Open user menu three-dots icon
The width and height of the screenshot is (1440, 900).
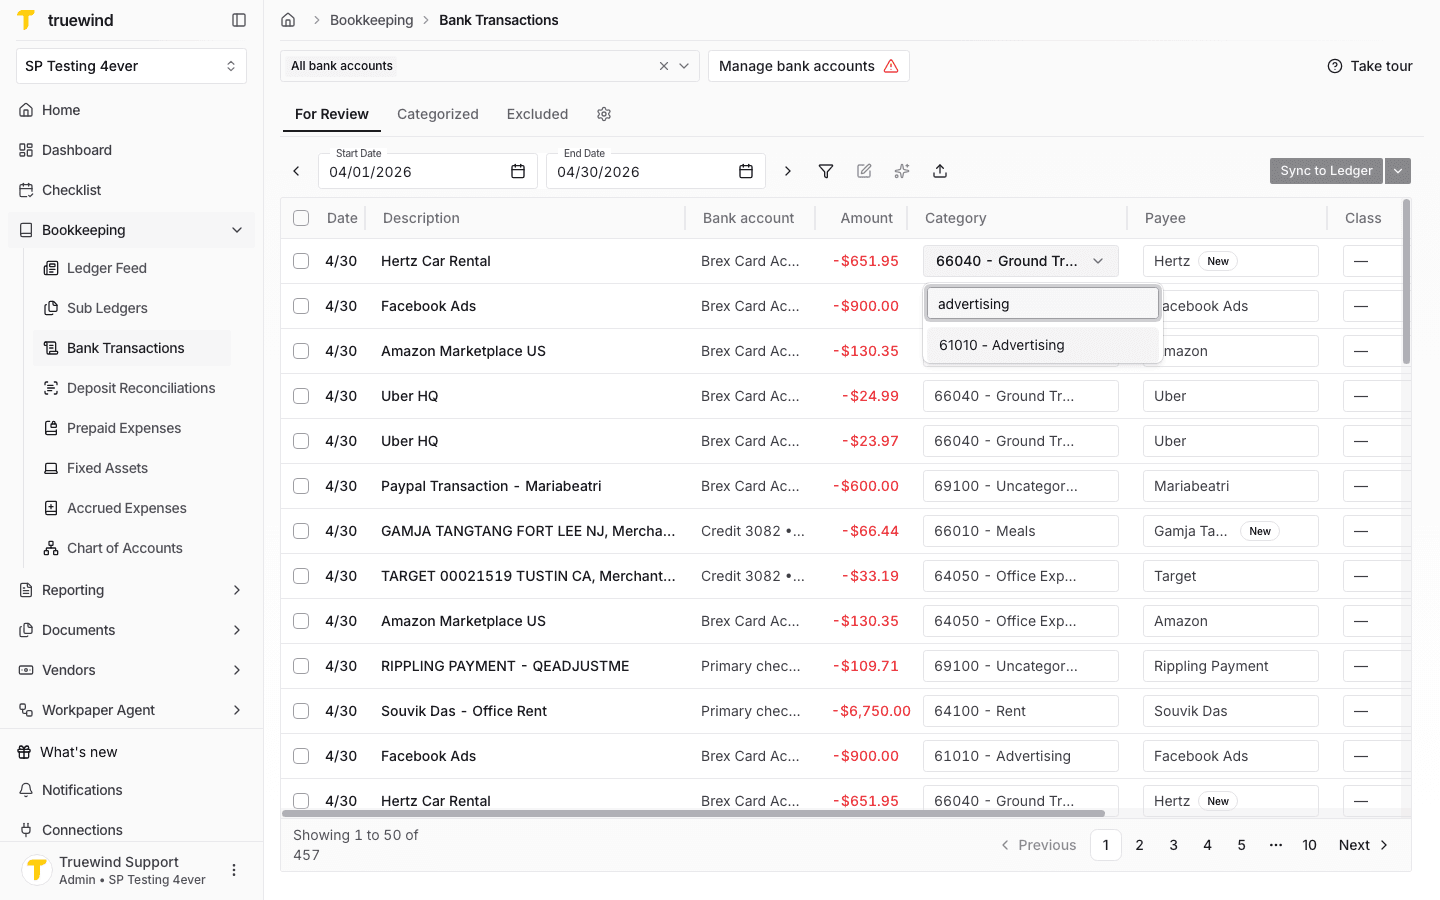(x=234, y=870)
